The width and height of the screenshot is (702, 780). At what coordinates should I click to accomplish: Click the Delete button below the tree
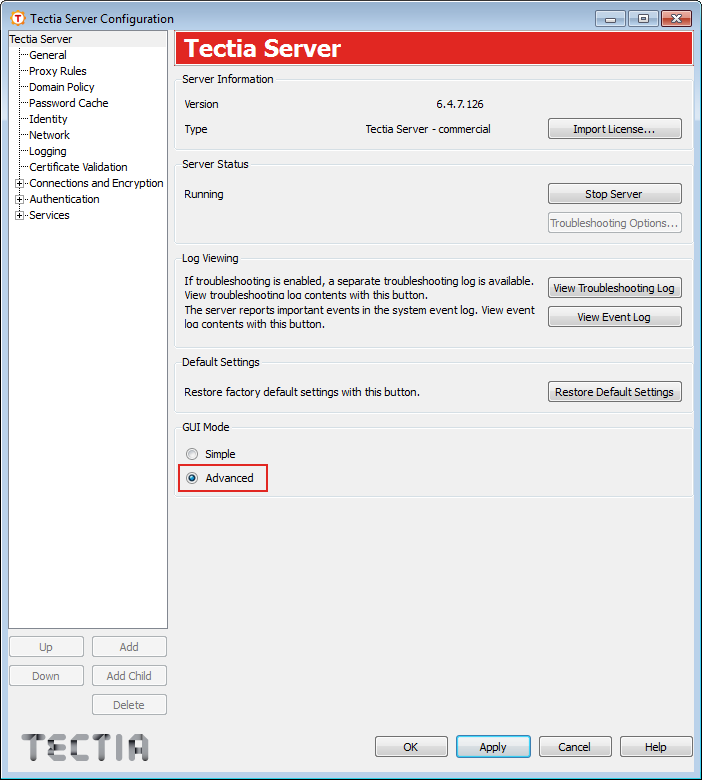click(x=129, y=704)
